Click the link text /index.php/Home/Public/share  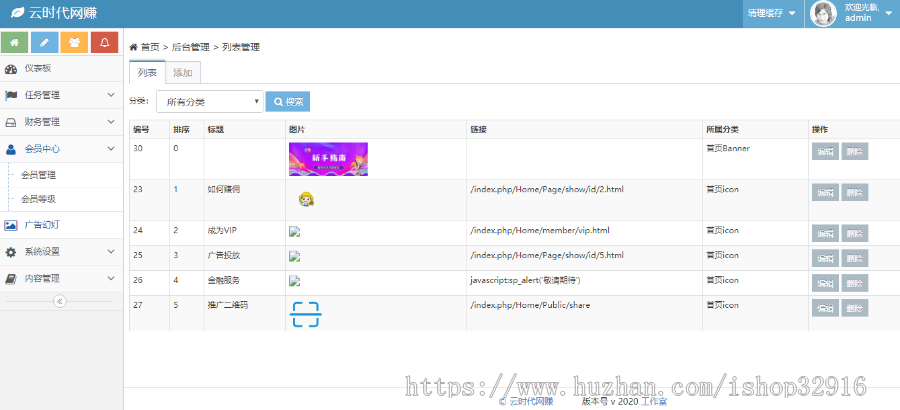[x=530, y=305]
